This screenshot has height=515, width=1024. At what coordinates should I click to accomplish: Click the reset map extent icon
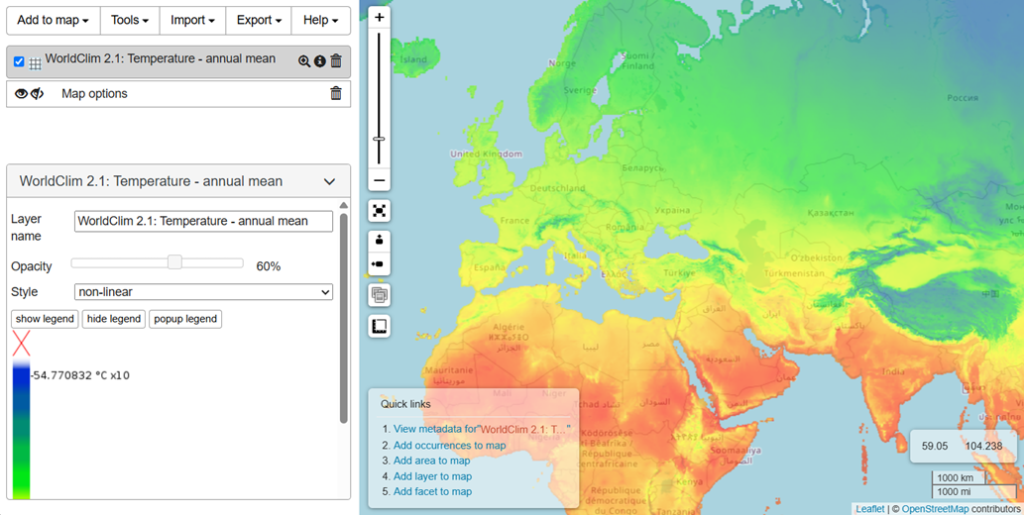[x=379, y=211]
